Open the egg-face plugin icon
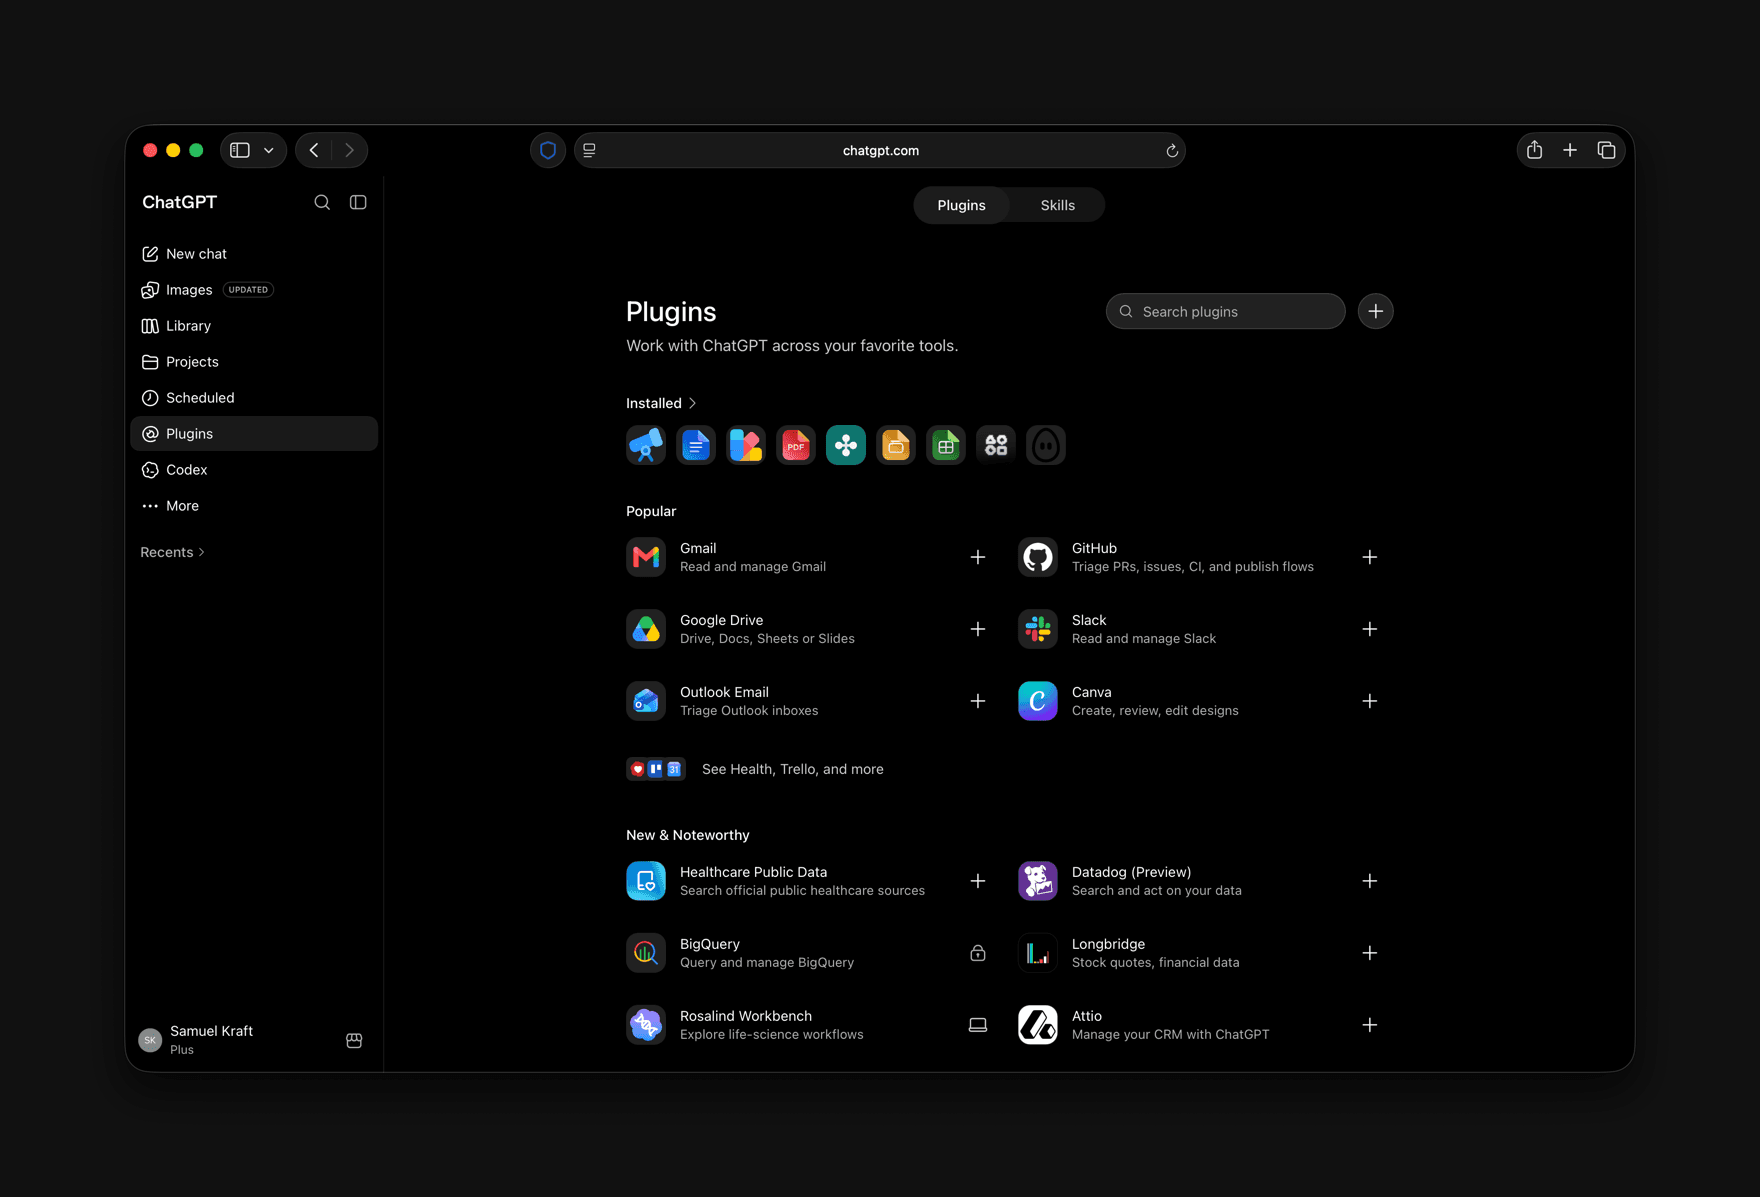The height and width of the screenshot is (1197, 1760). tap(1046, 445)
